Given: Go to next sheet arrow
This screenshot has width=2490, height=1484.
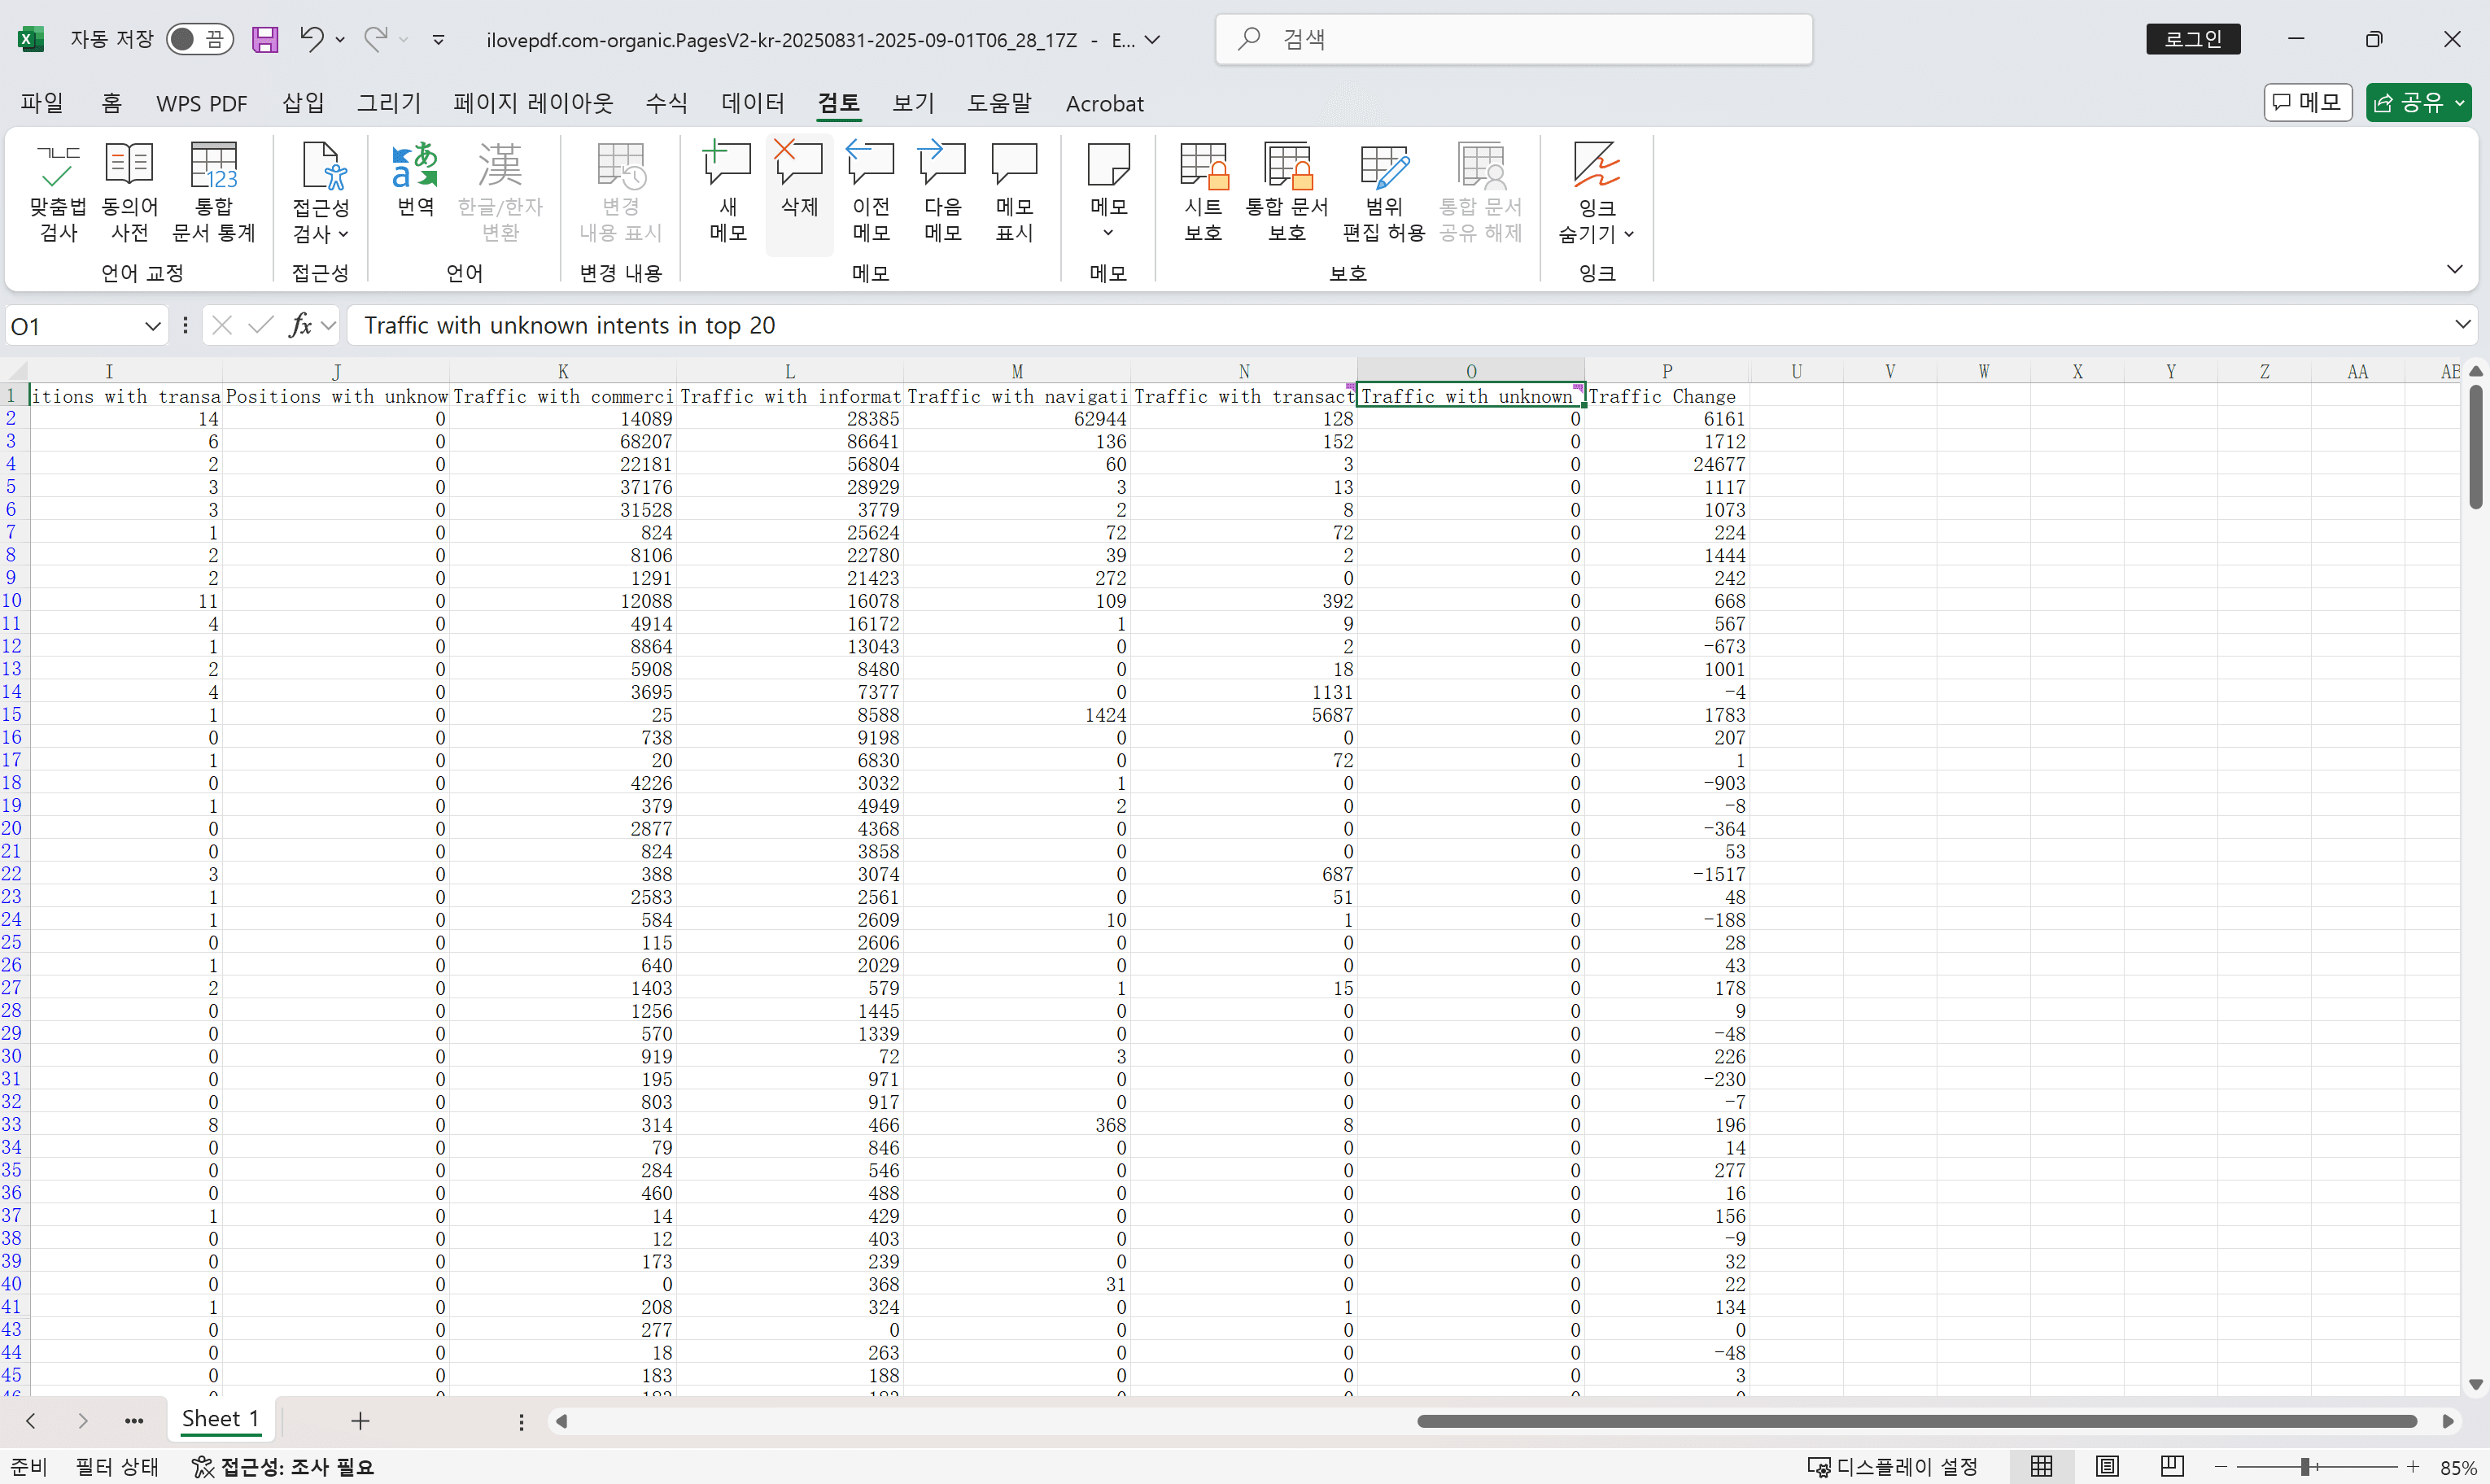Looking at the screenshot, I should (83, 1421).
